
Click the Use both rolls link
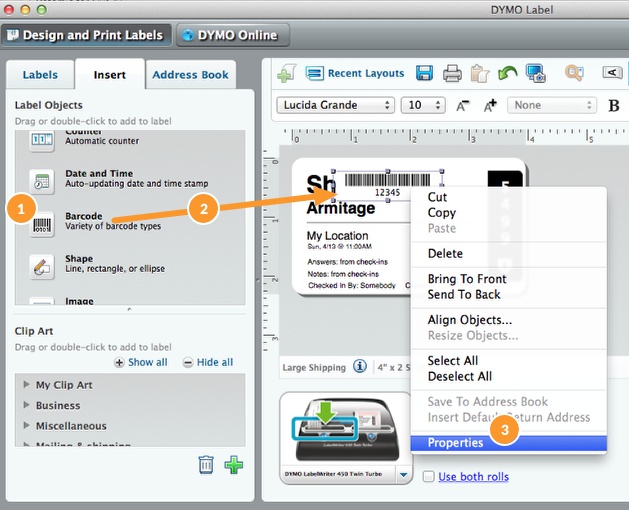(473, 477)
